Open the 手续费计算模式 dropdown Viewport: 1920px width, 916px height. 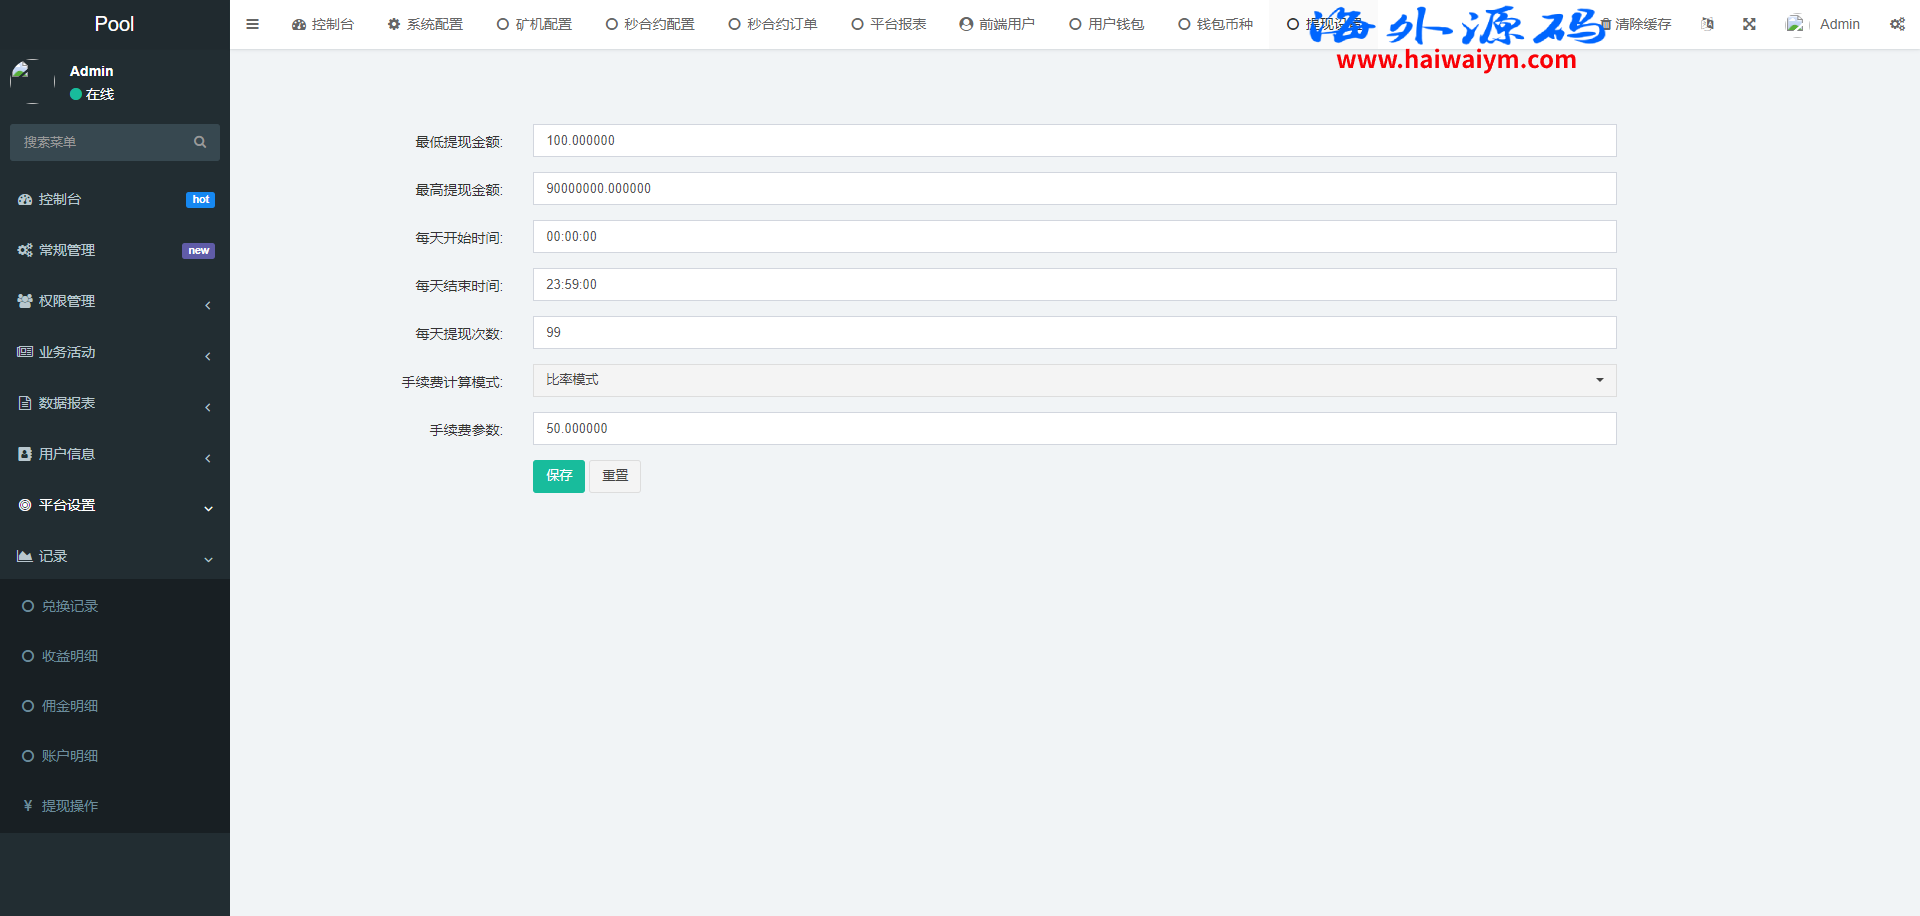(x=1074, y=380)
